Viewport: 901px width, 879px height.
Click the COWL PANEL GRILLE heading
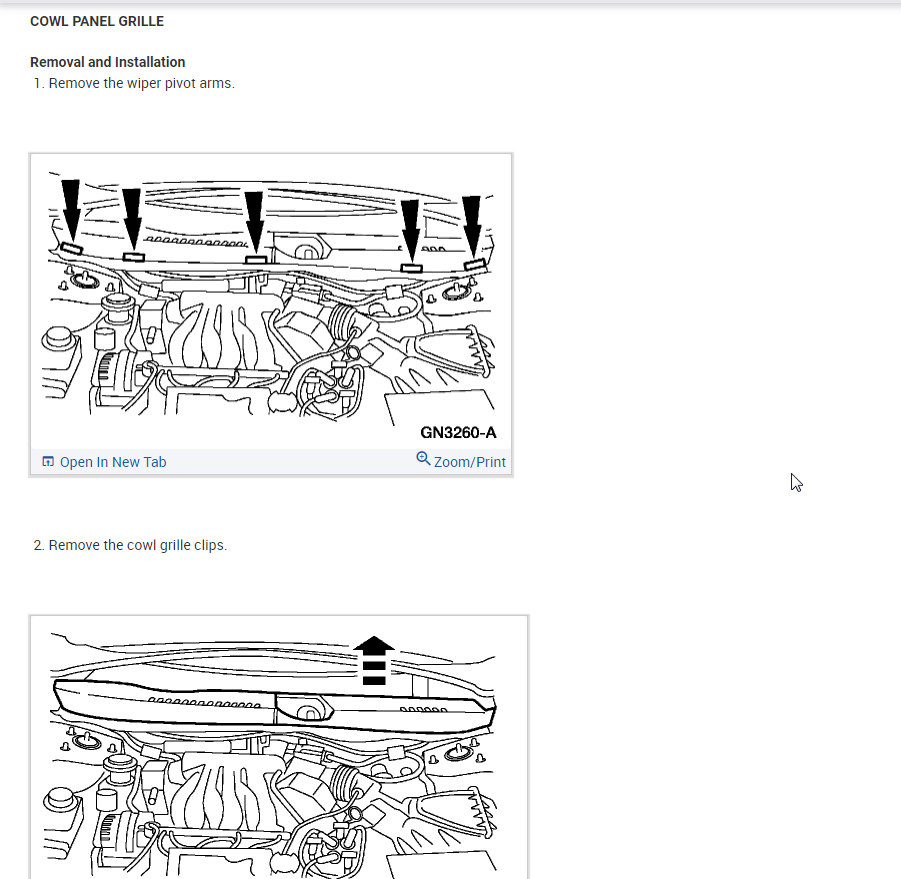(97, 21)
